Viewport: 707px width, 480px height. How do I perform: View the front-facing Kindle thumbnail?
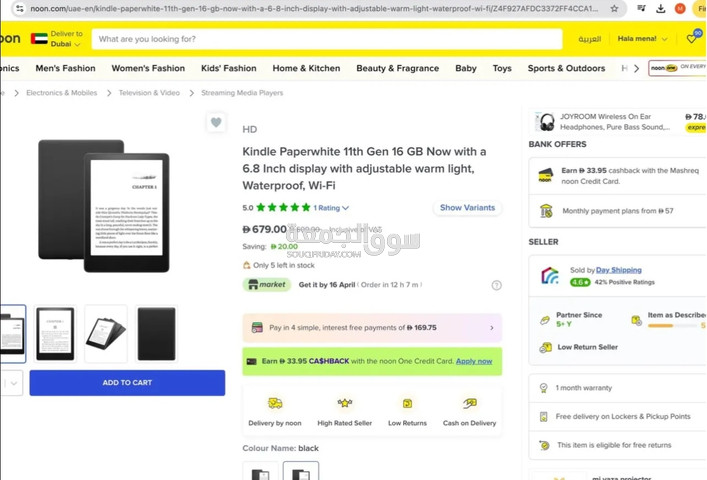point(55,334)
